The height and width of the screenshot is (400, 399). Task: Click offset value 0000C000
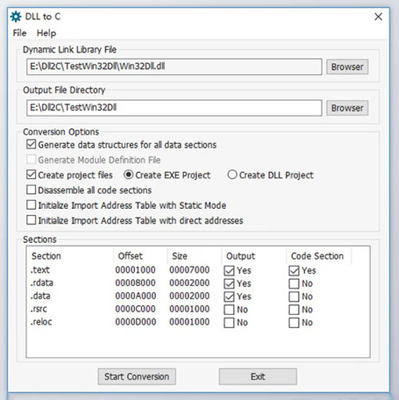(135, 309)
